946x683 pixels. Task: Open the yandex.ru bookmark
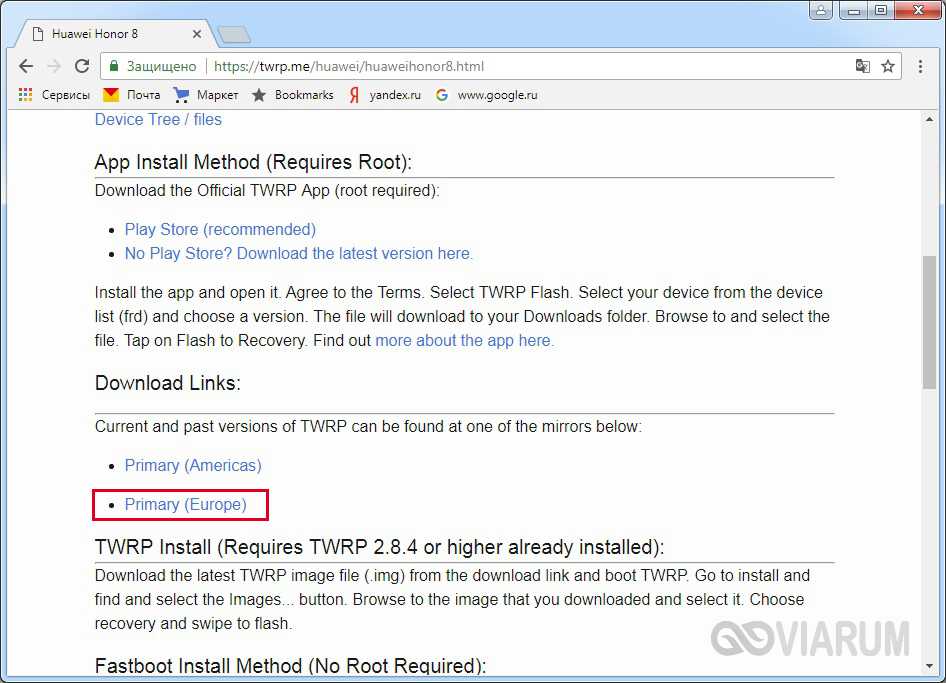(x=384, y=95)
